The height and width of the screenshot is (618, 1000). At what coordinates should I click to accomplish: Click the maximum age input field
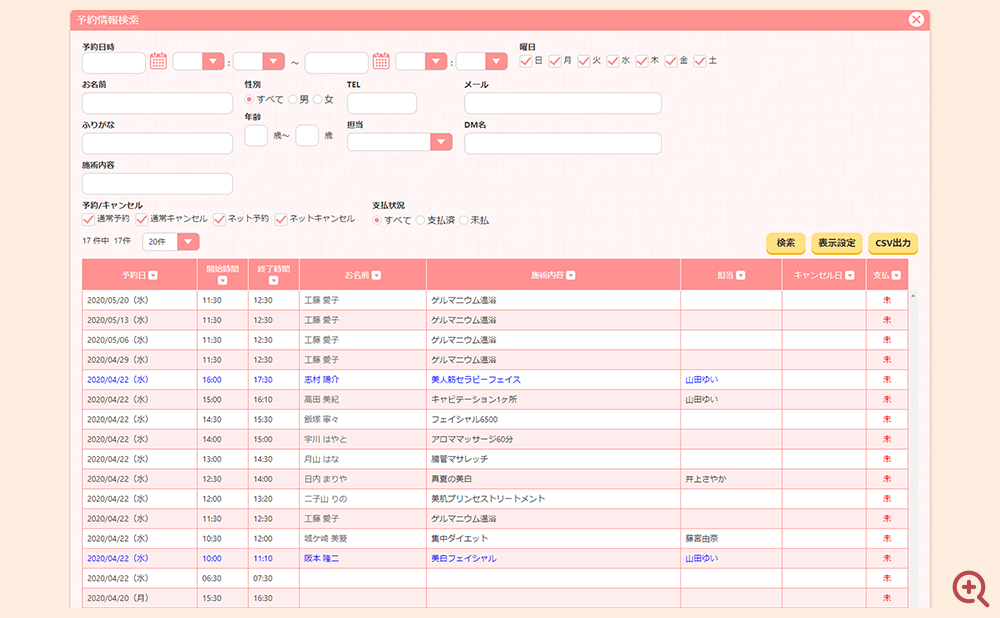[307, 136]
